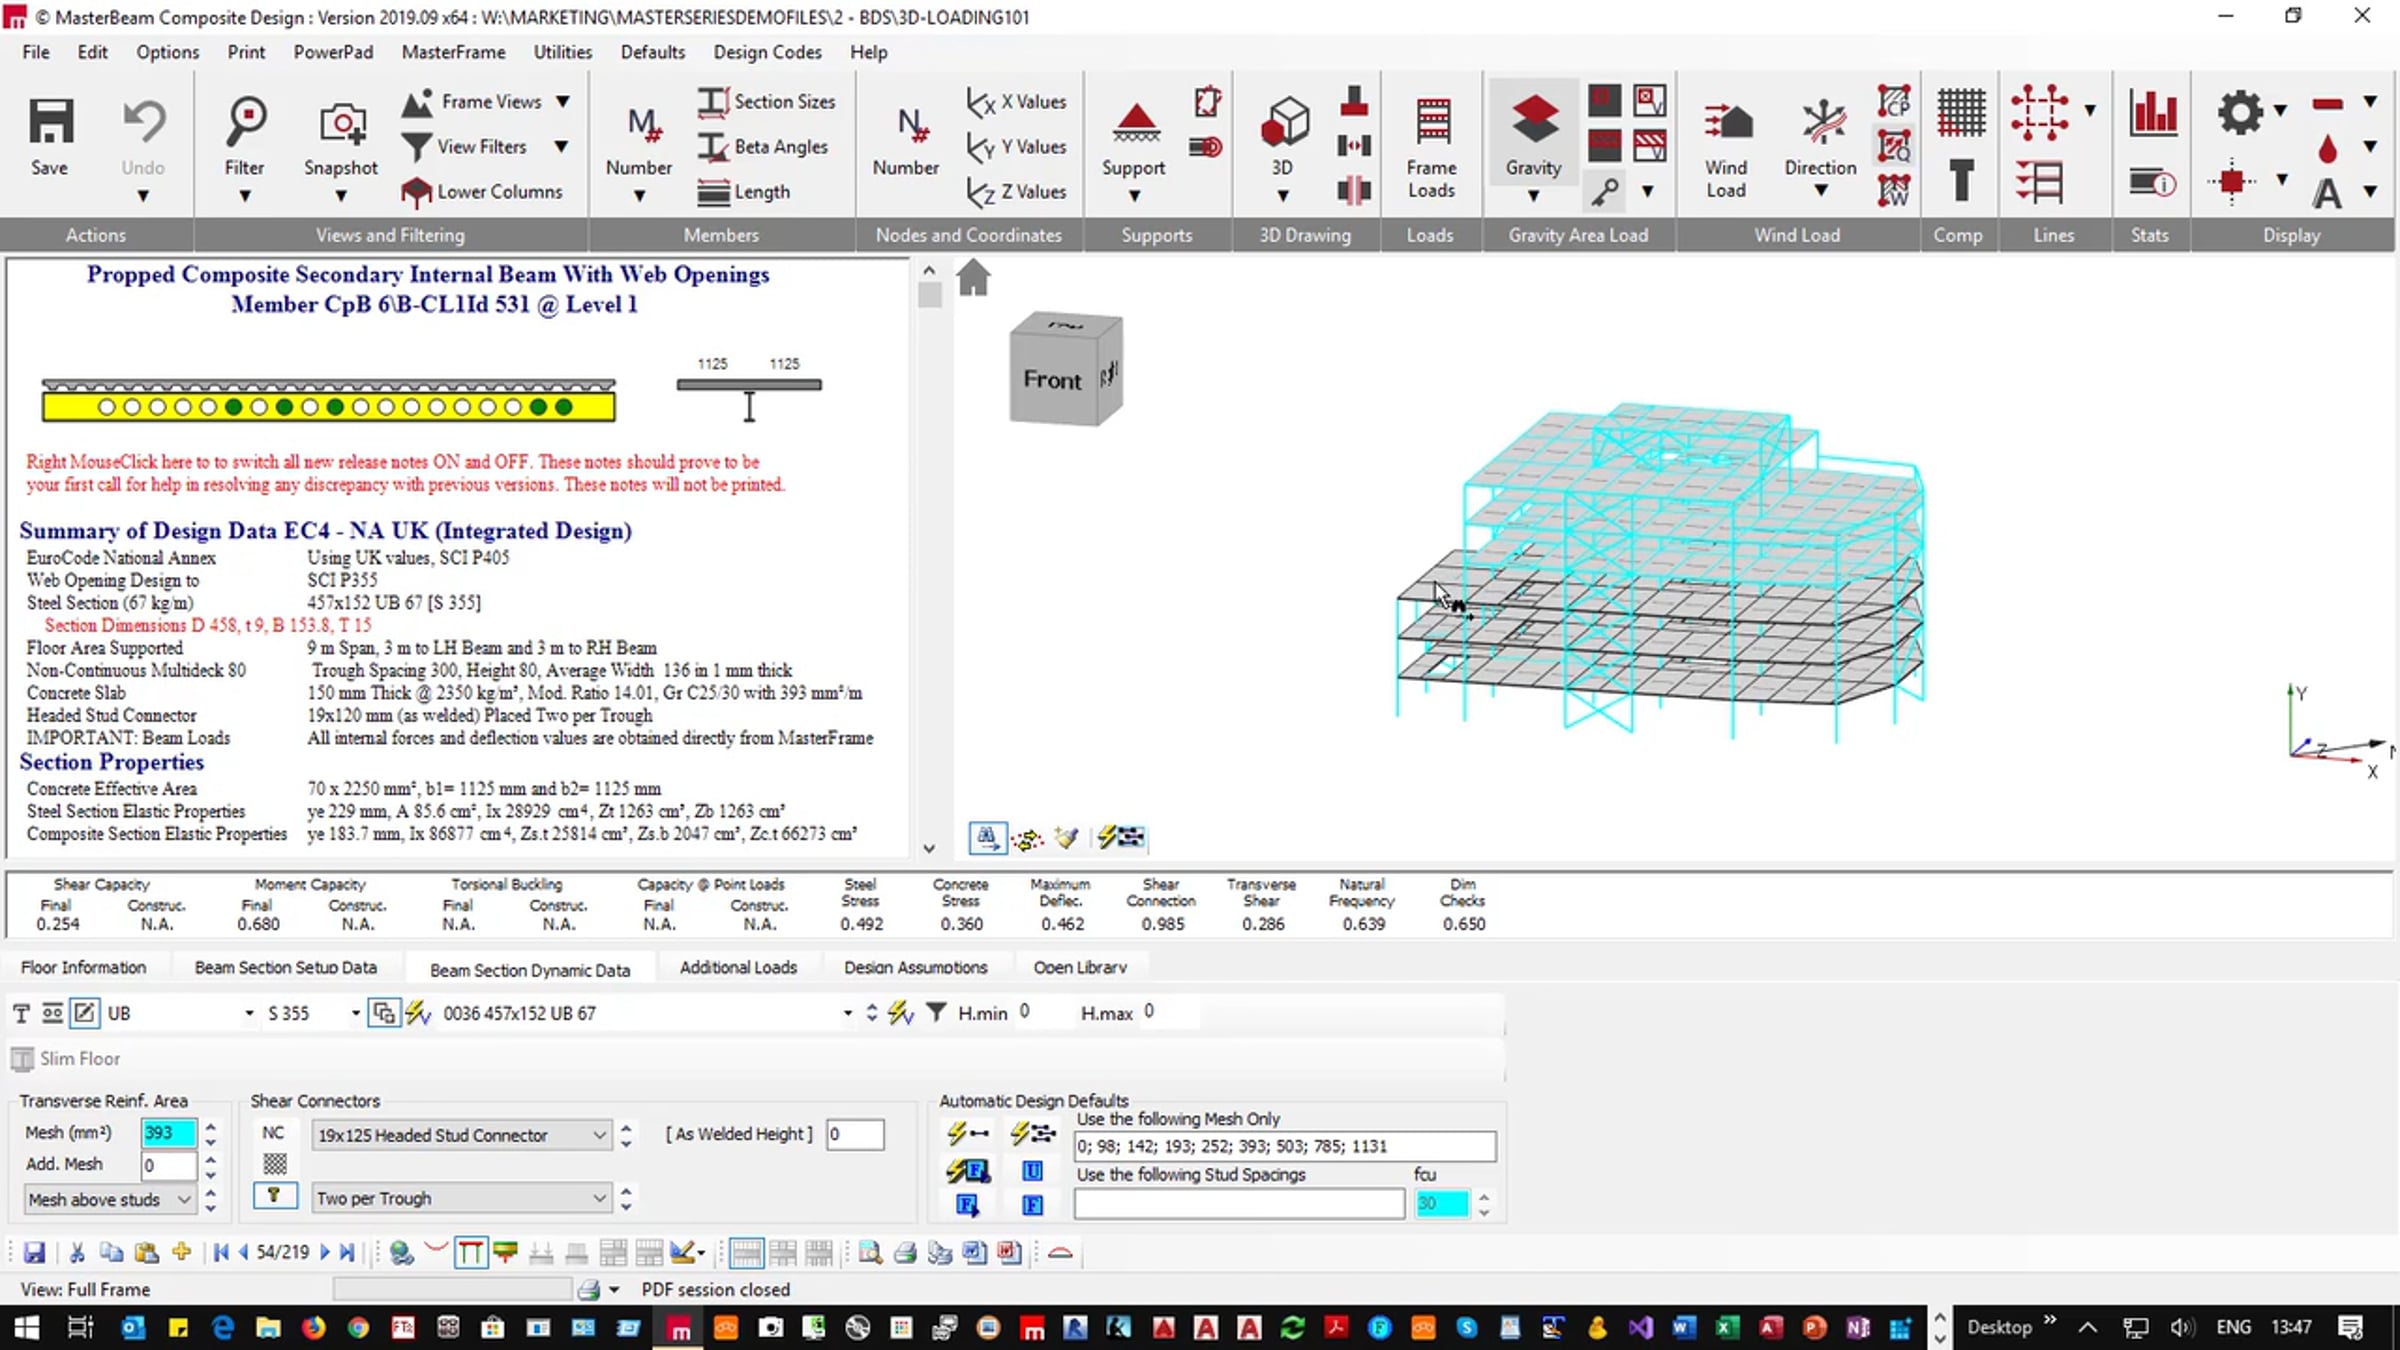Switch to Floor Information tab
This screenshot has width=2400, height=1350.
click(x=83, y=967)
